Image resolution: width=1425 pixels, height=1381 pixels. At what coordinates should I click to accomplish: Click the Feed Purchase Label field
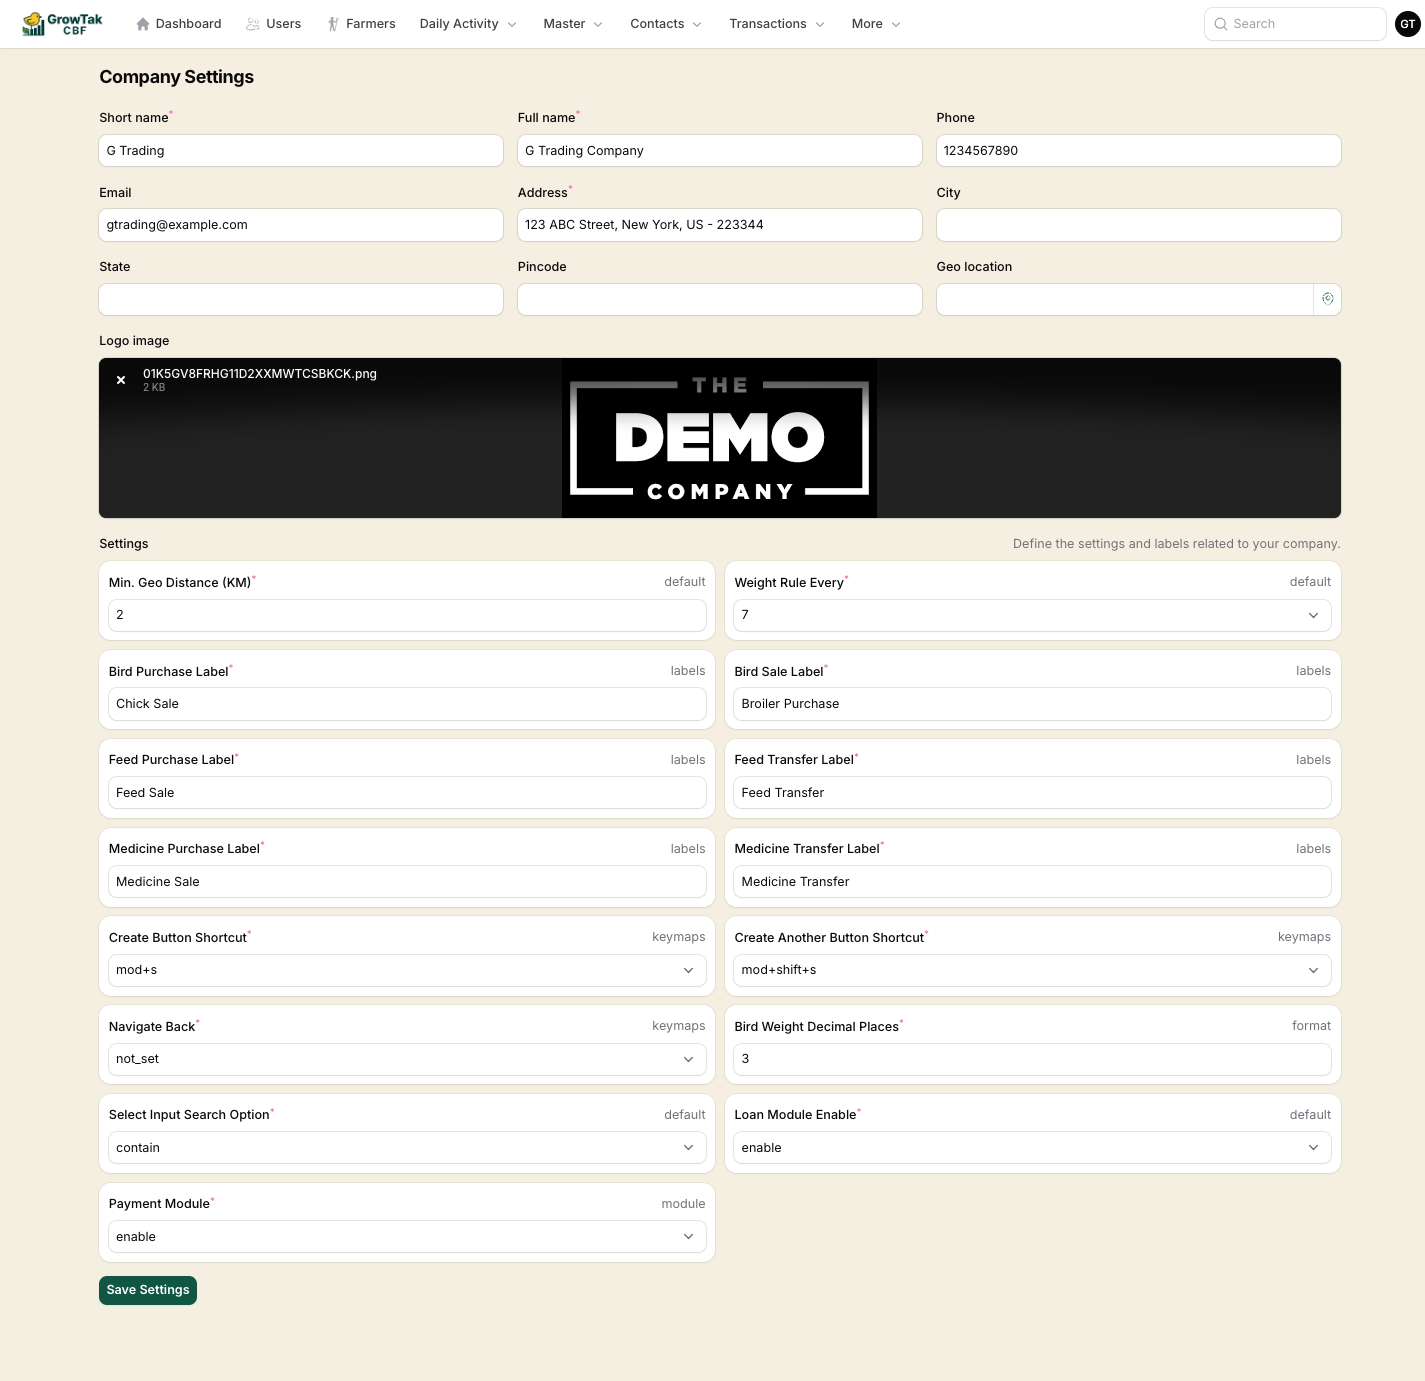(407, 793)
